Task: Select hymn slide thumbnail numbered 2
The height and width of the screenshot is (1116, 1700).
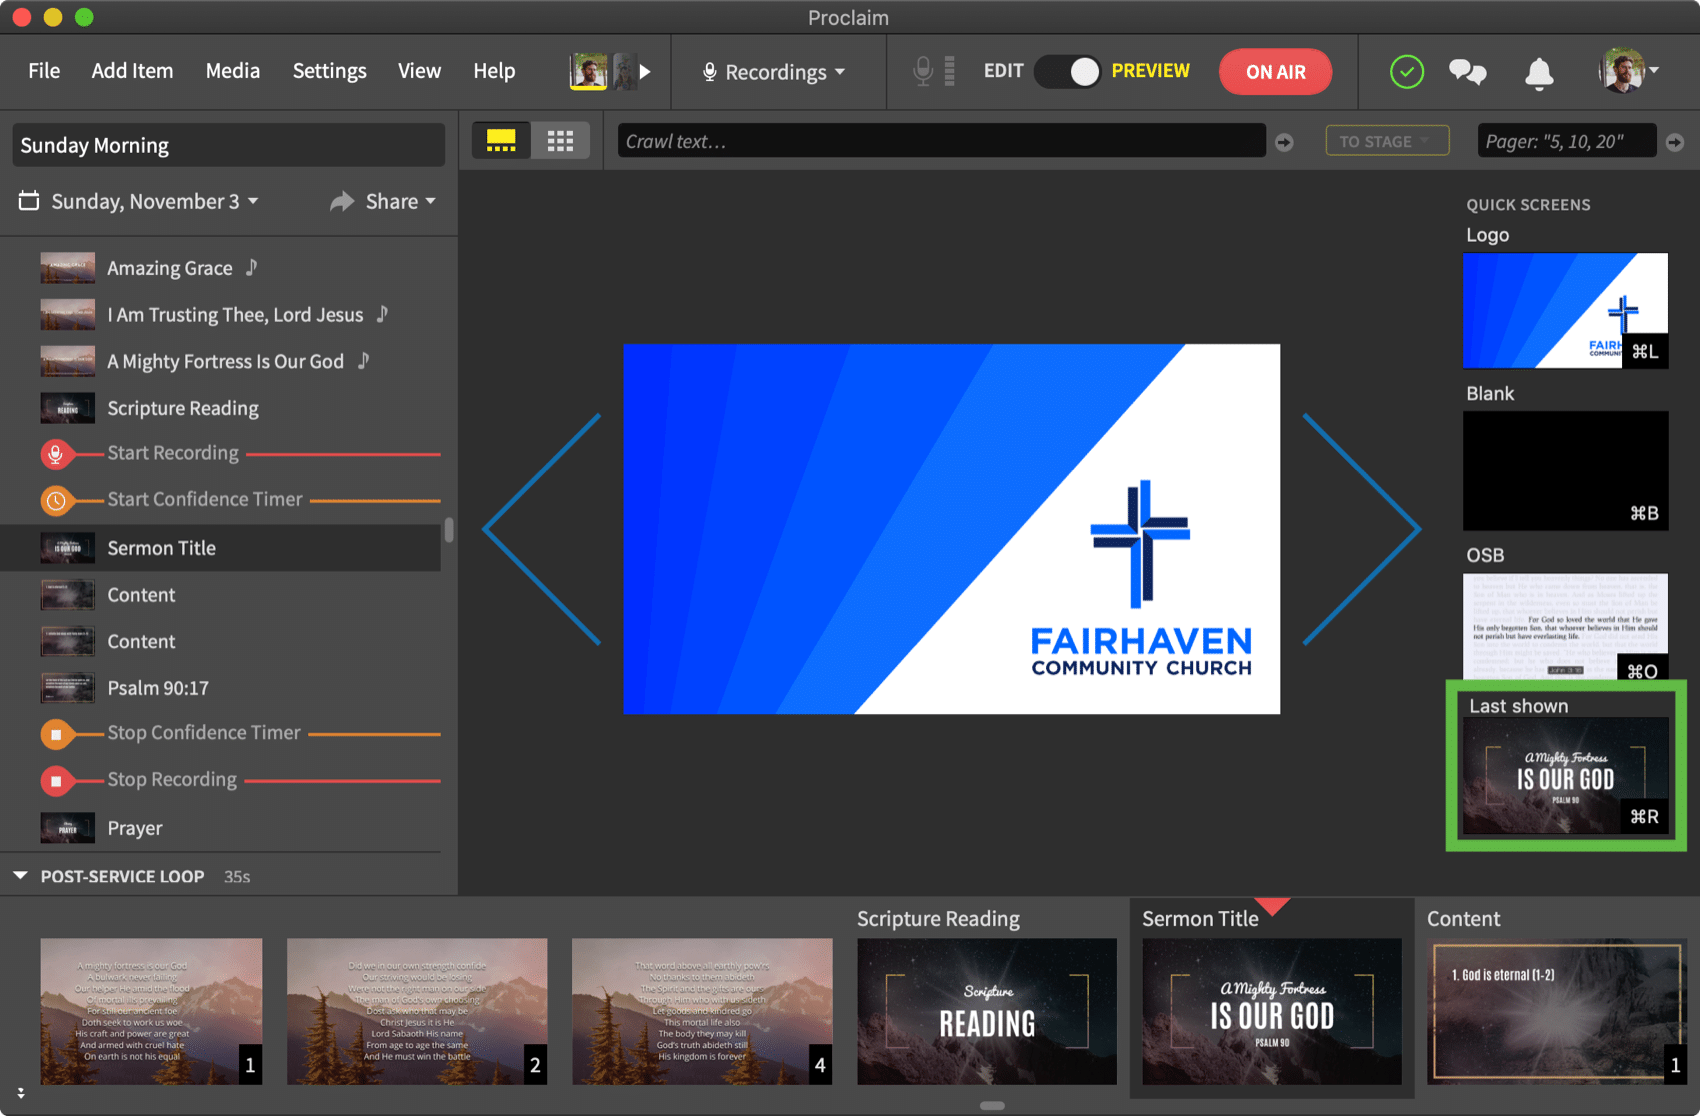Action: (417, 1011)
